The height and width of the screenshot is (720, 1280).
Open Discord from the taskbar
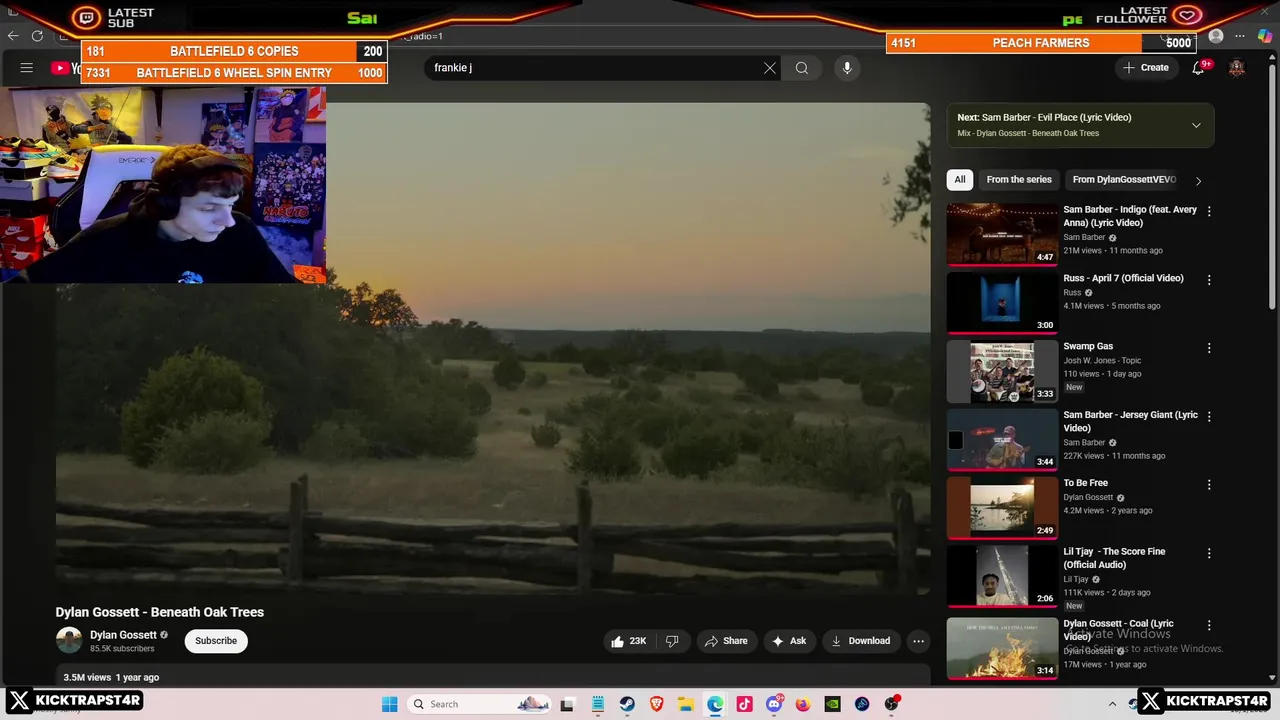pyautogui.click(x=774, y=704)
